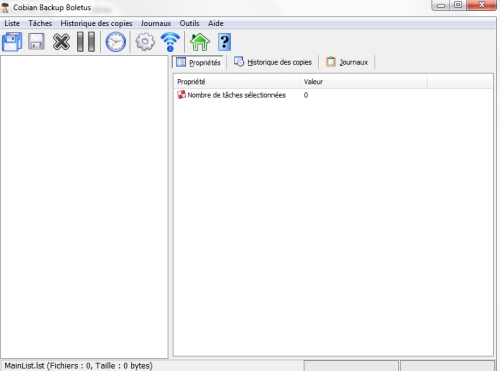Minimize the Cobian Backup window

[x=441, y=5]
